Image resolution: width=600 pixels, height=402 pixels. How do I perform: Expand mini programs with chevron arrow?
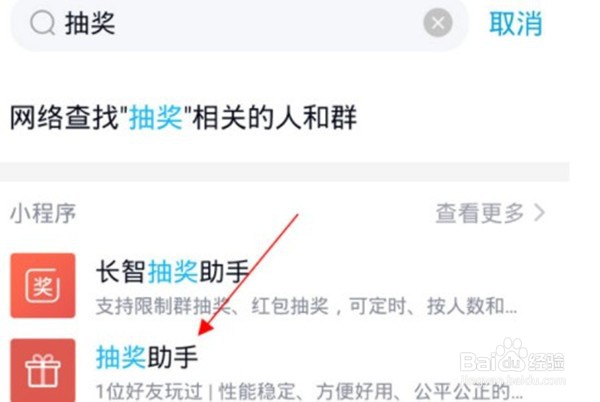click(539, 213)
